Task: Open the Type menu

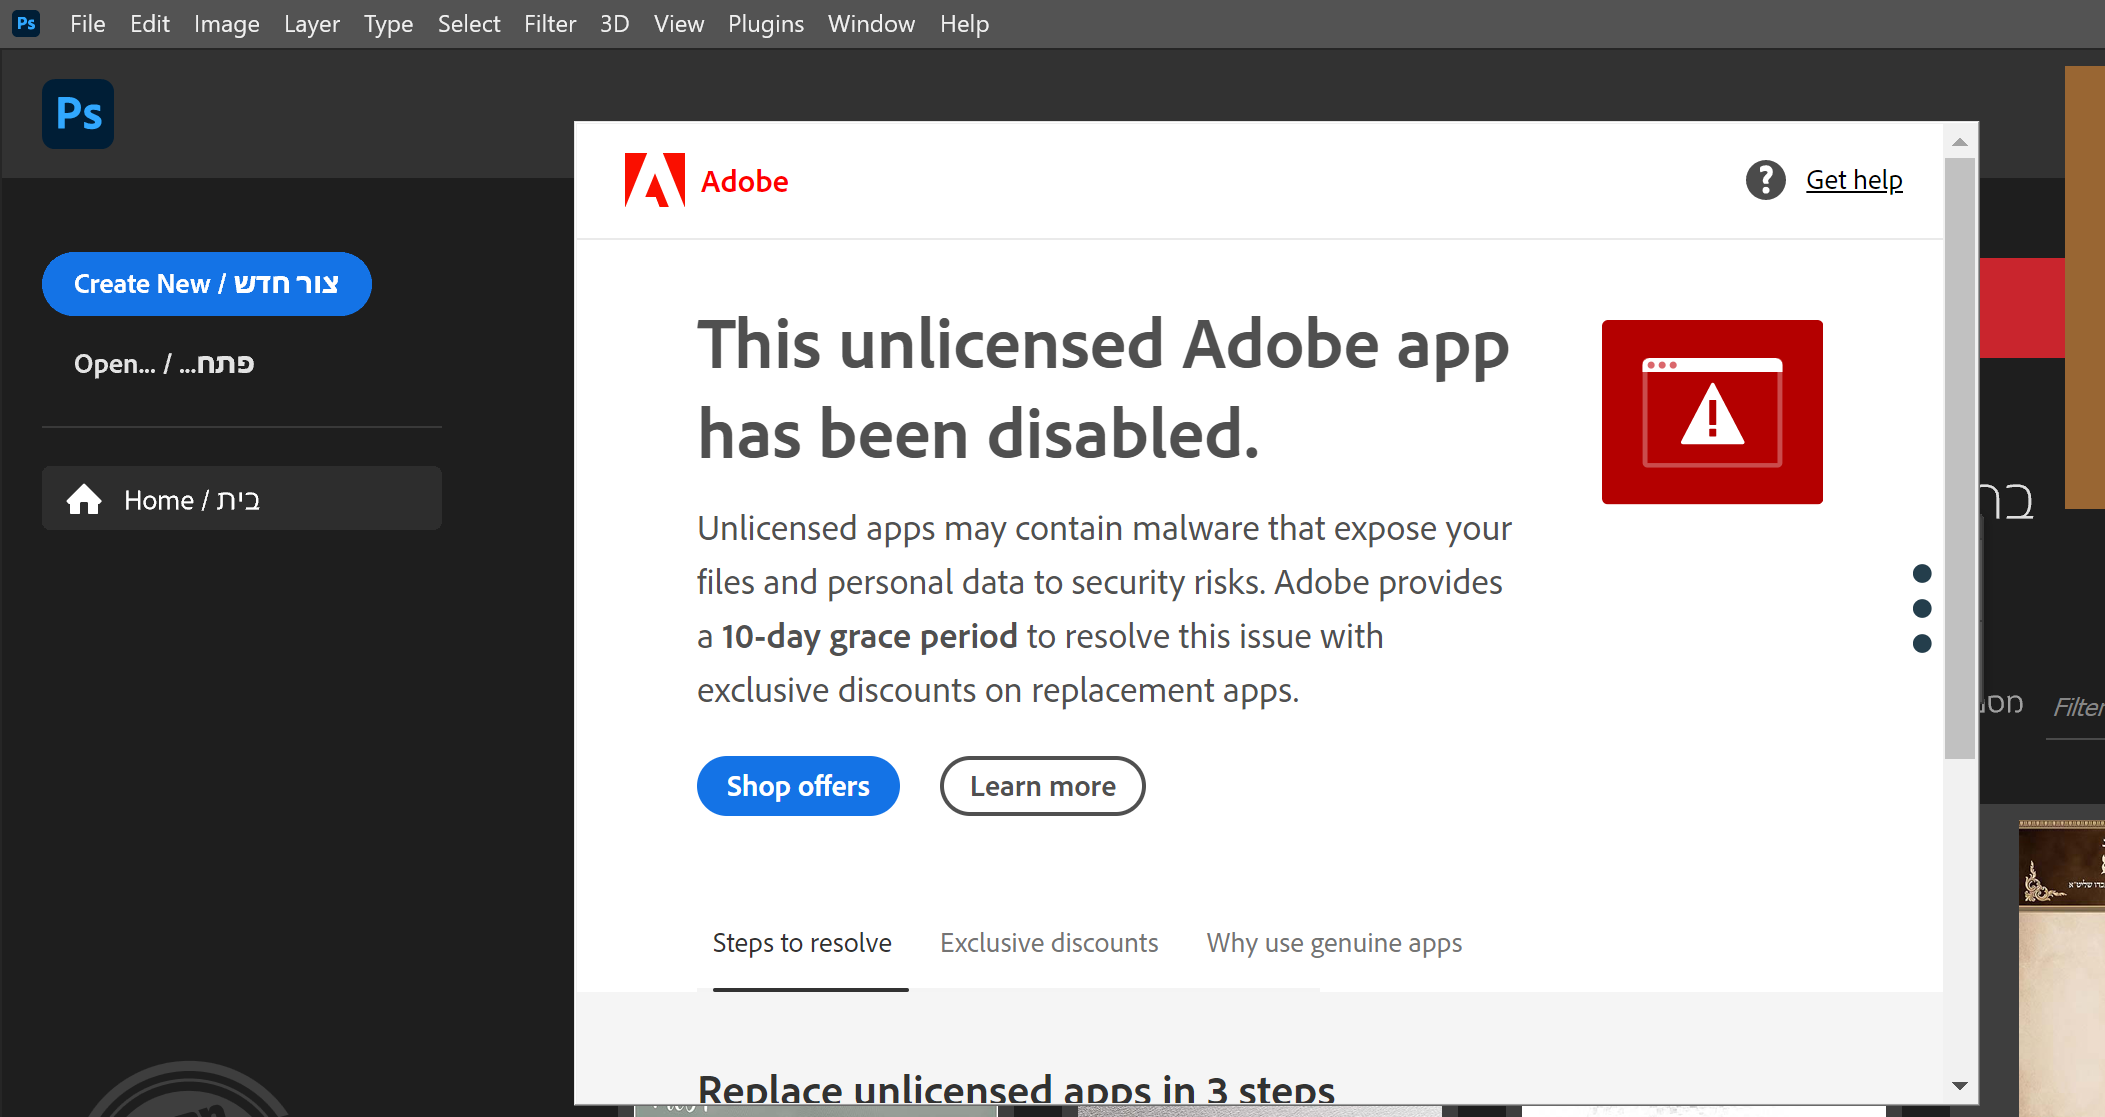Action: click(388, 24)
